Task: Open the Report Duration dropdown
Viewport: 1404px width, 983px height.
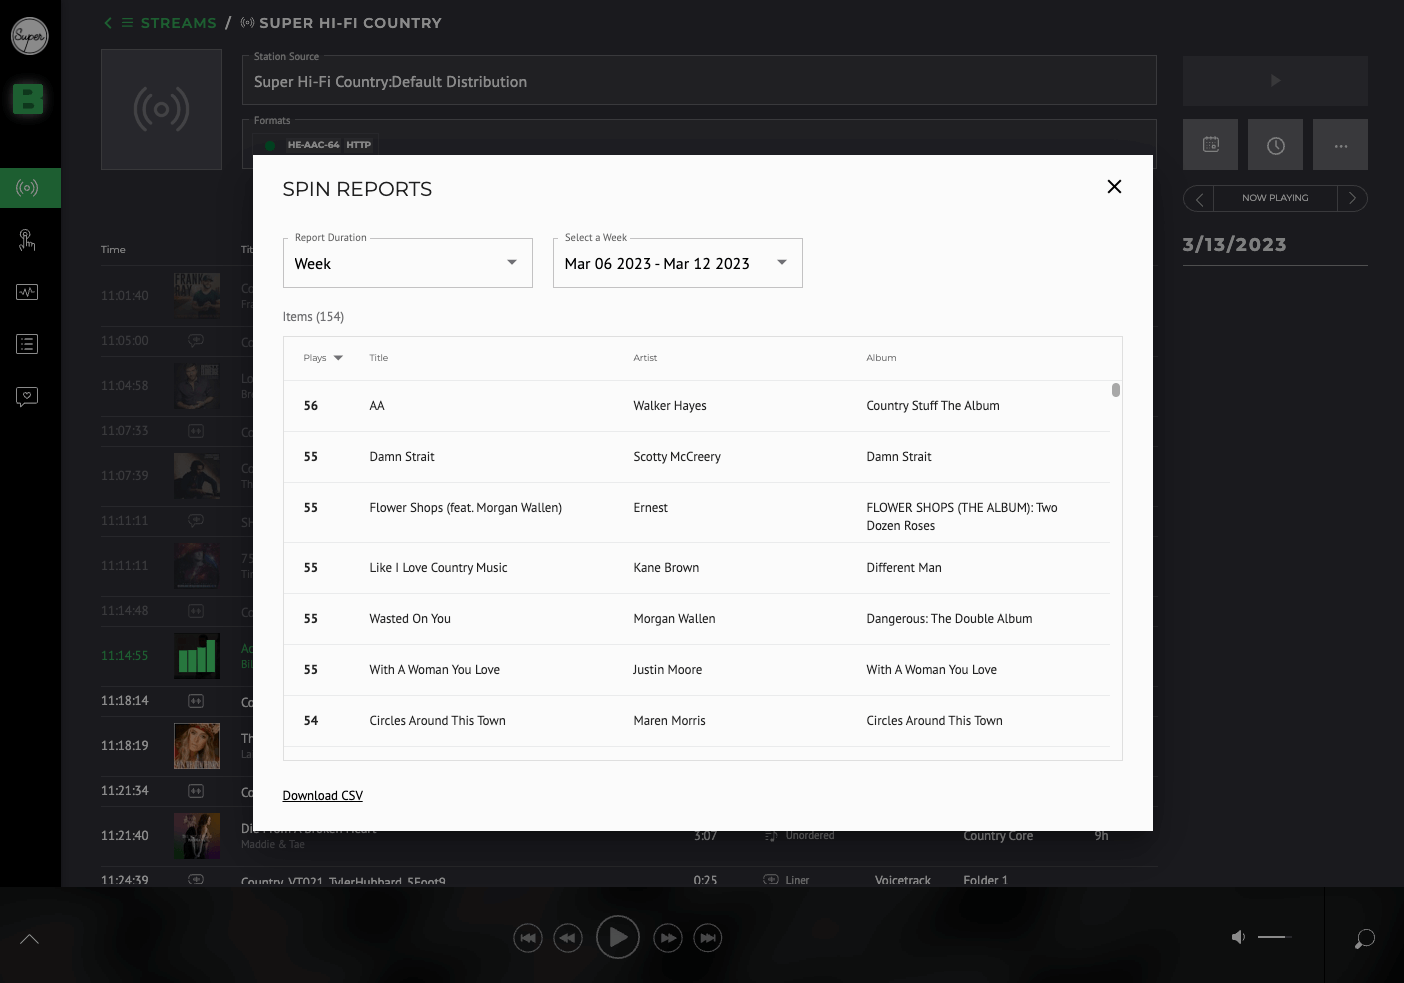Action: [x=408, y=263]
